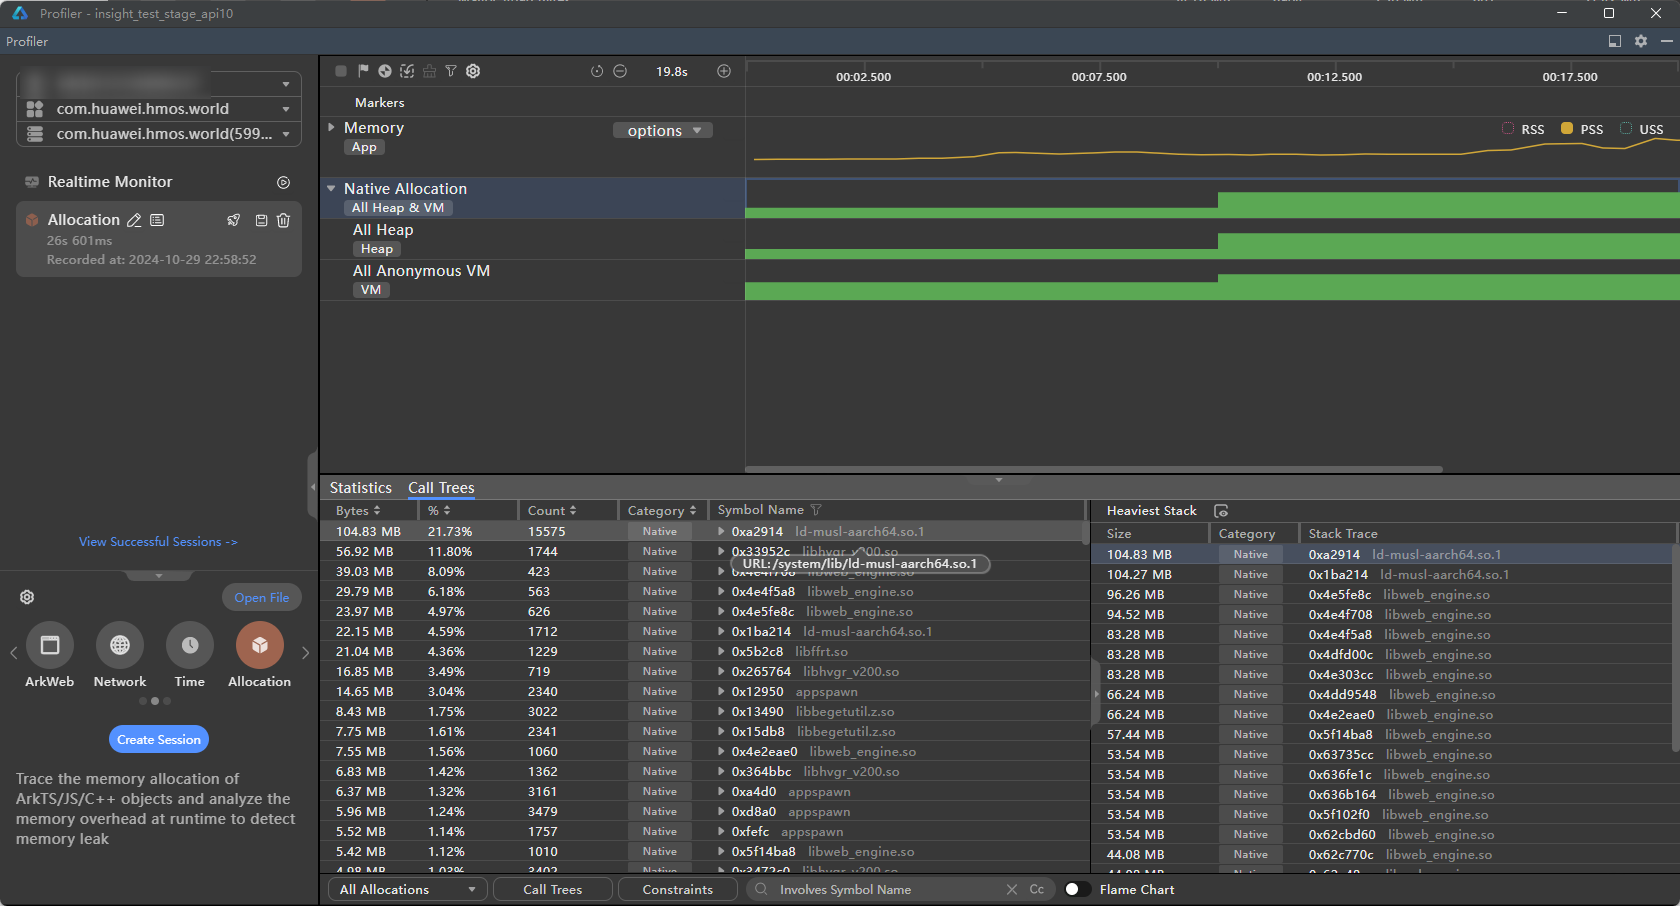The image size is (1680, 906).
Task: Open View Successful Sessions link
Action: coord(158,542)
